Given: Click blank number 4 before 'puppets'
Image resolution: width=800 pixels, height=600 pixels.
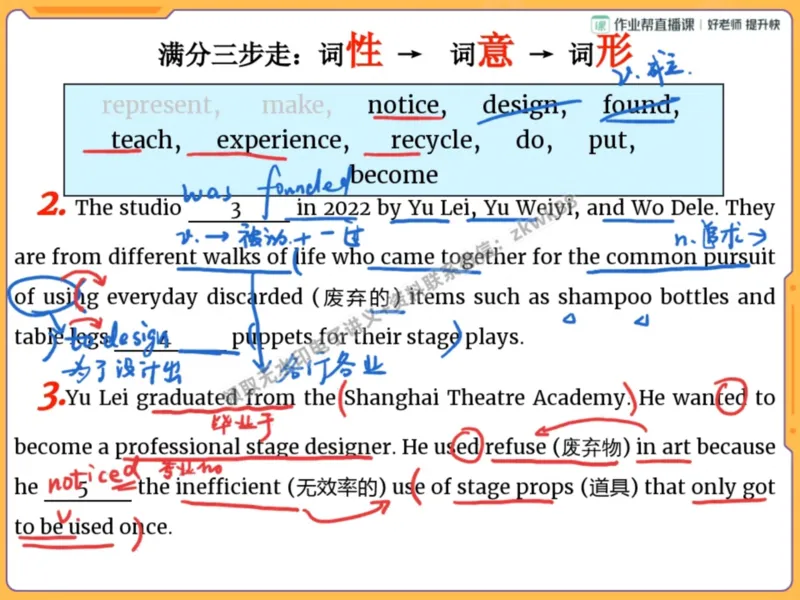Looking at the screenshot, I should [170, 339].
